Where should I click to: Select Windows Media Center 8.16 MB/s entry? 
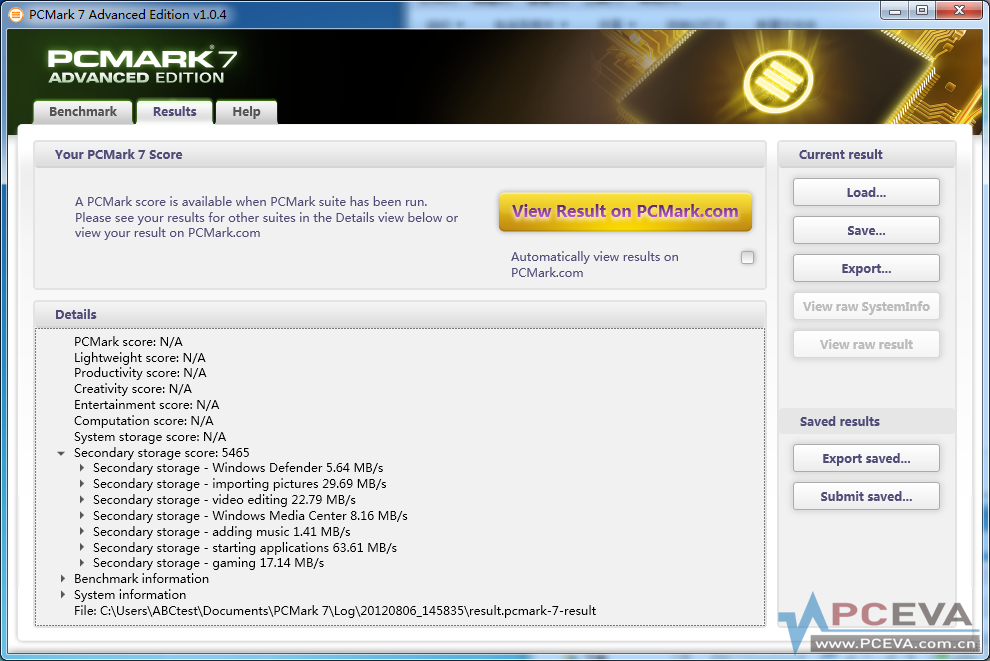(250, 515)
